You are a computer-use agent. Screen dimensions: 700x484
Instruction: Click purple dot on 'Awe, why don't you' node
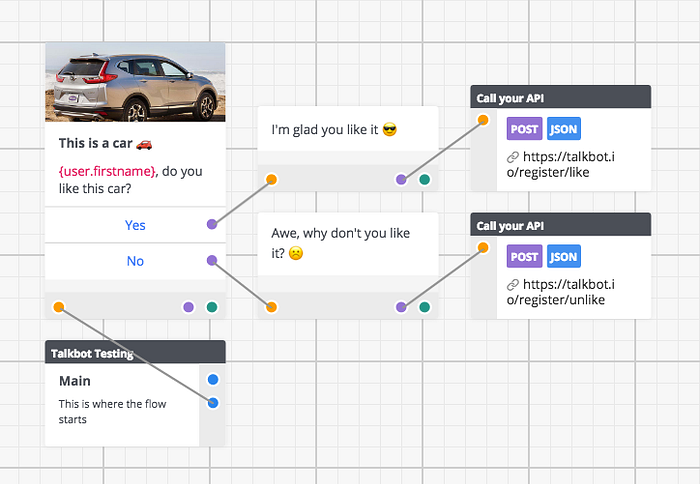pos(401,307)
